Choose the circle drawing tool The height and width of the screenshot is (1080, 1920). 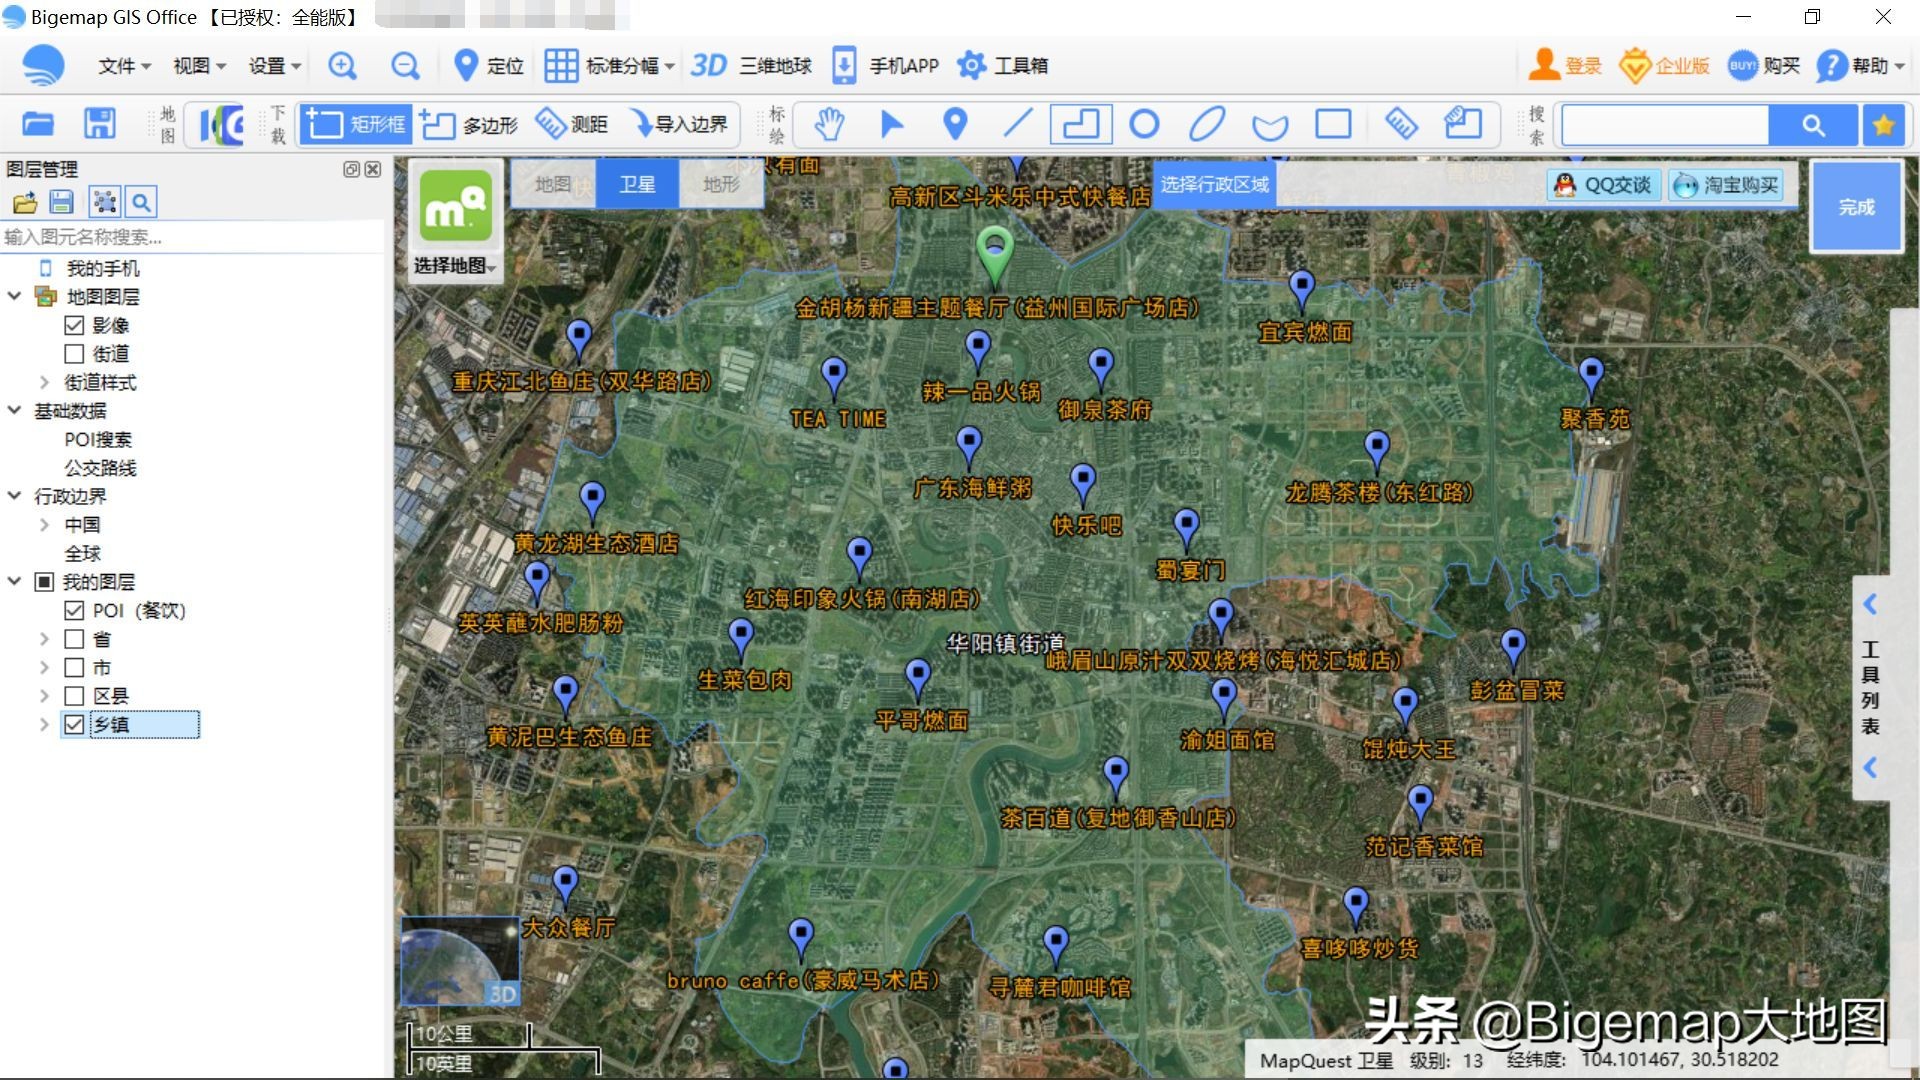click(1144, 124)
